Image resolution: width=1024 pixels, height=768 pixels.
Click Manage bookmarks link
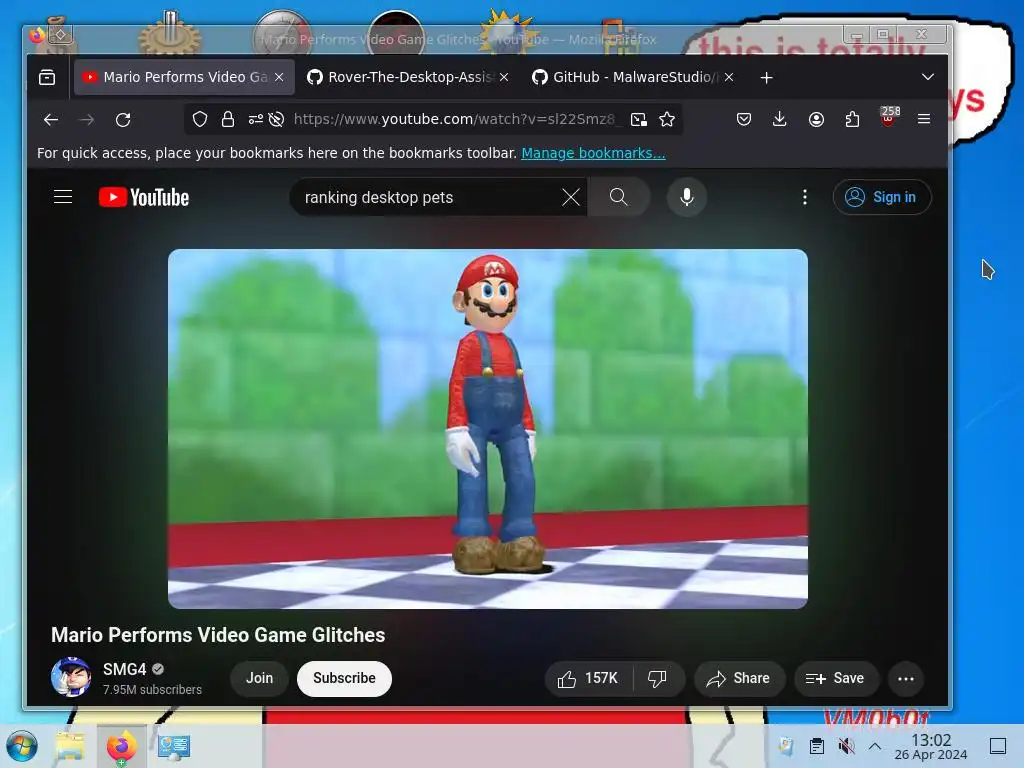593,153
